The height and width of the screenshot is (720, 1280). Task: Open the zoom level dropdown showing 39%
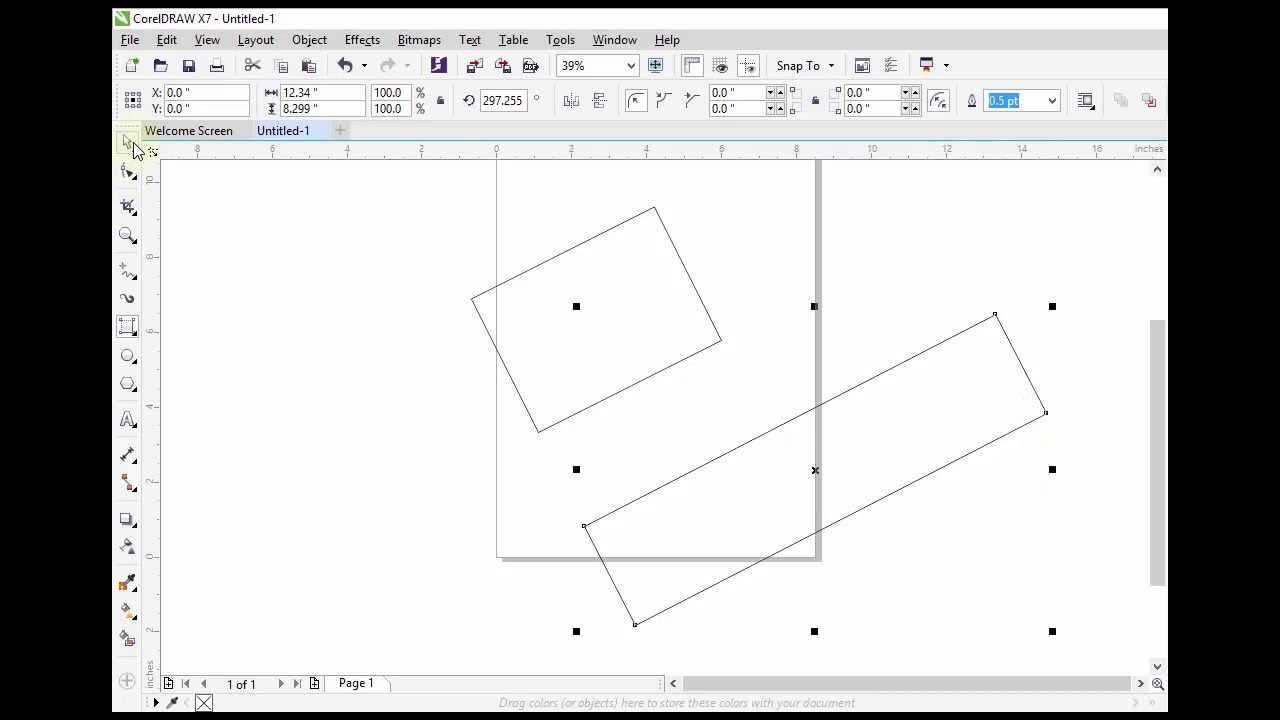coord(631,66)
